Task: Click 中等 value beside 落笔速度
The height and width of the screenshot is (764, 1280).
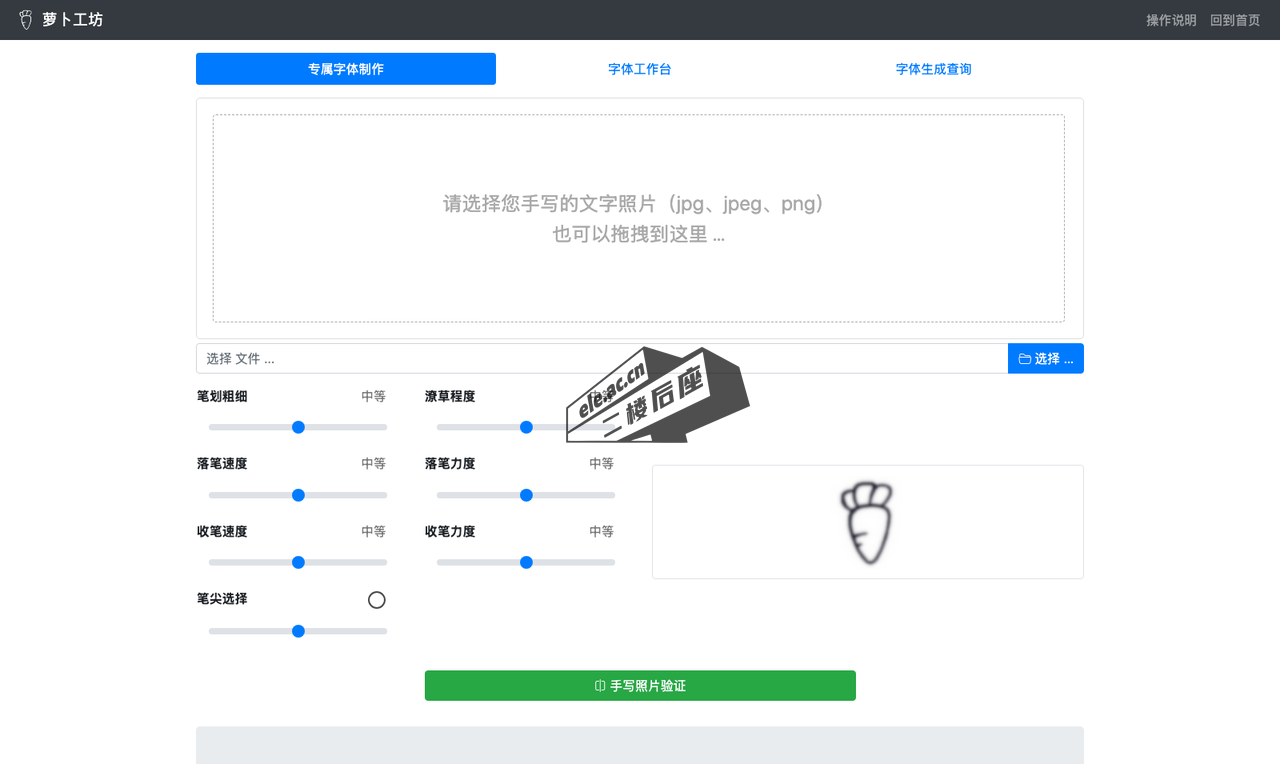Action: 374,464
